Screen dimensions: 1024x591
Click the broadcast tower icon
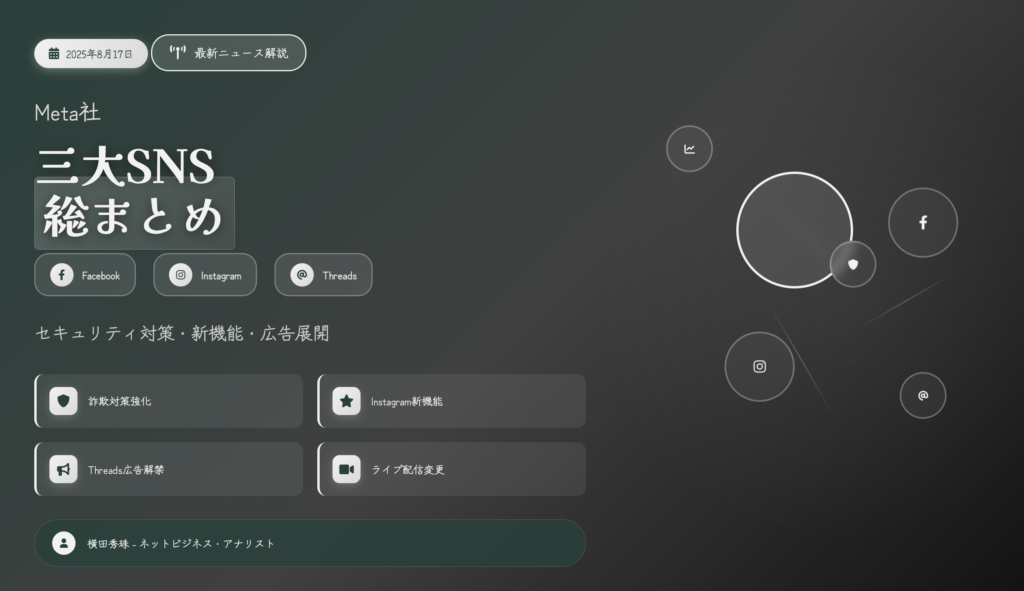click(178, 53)
